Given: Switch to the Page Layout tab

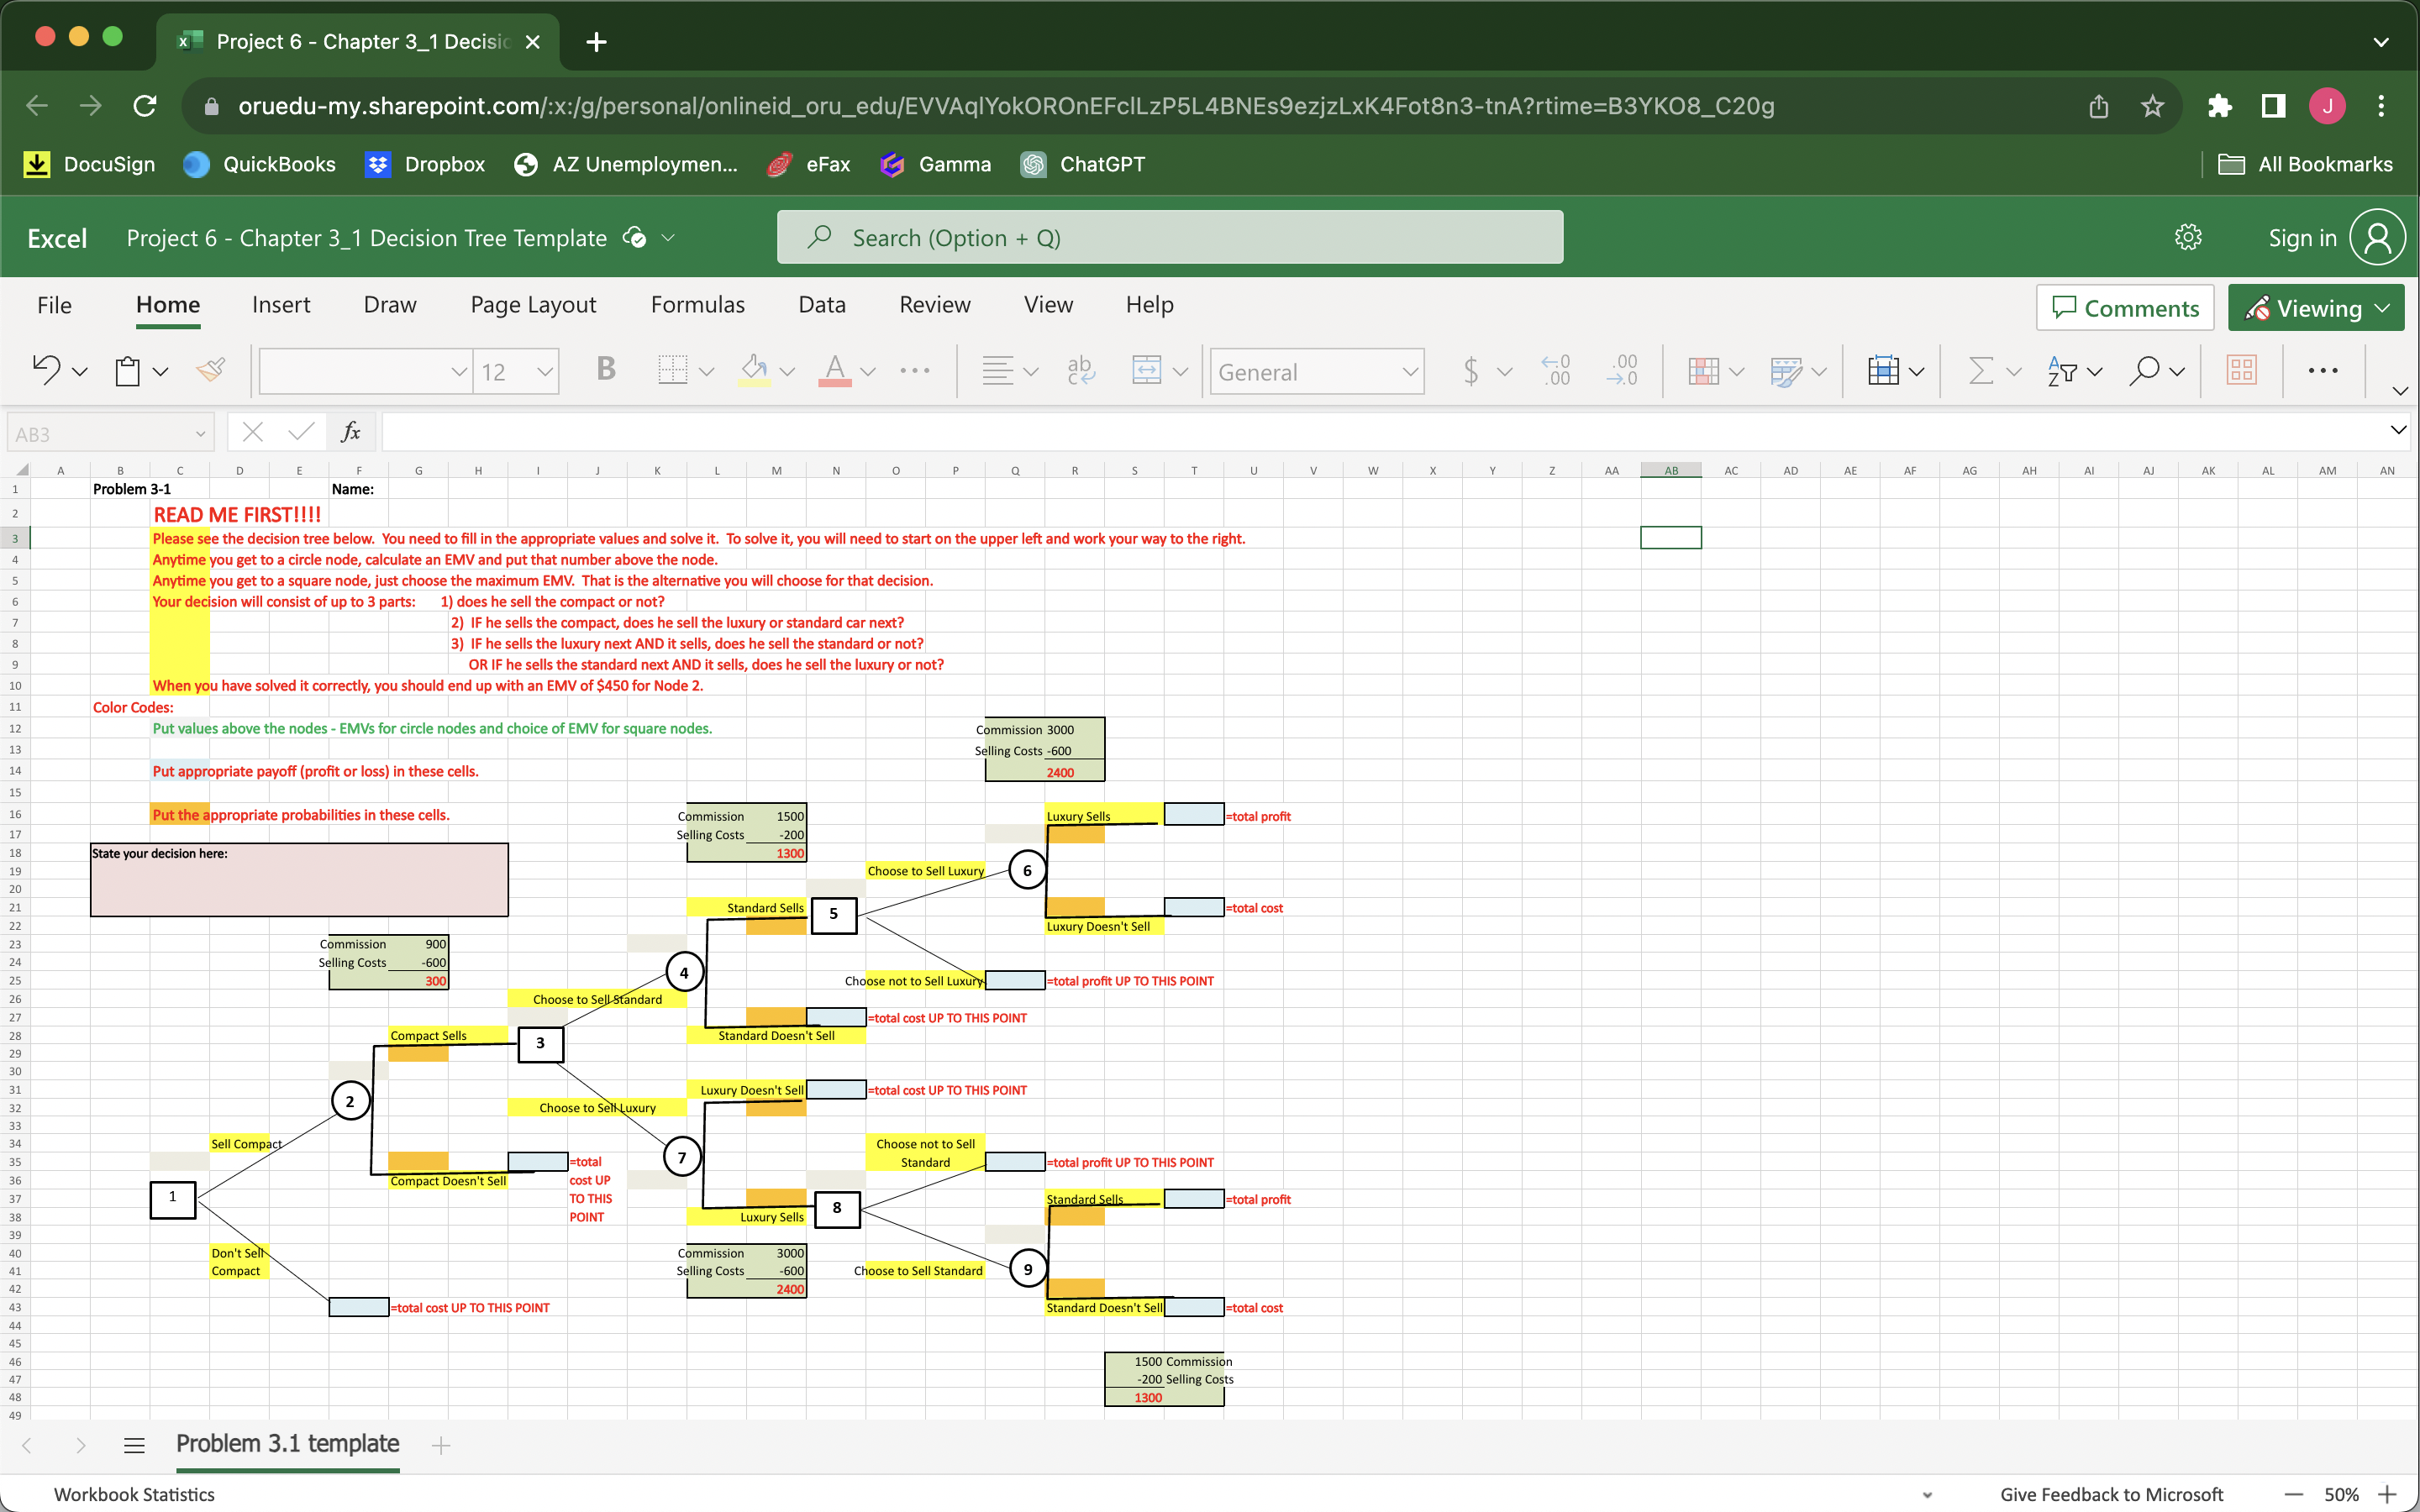Looking at the screenshot, I should click(x=533, y=305).
